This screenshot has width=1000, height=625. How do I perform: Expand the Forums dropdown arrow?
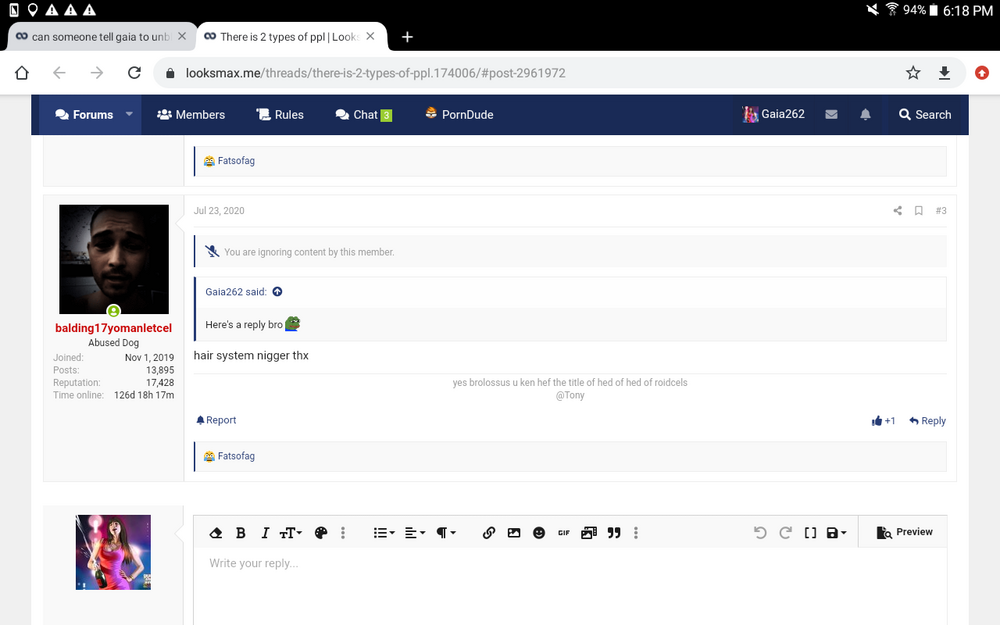[129, 114]
